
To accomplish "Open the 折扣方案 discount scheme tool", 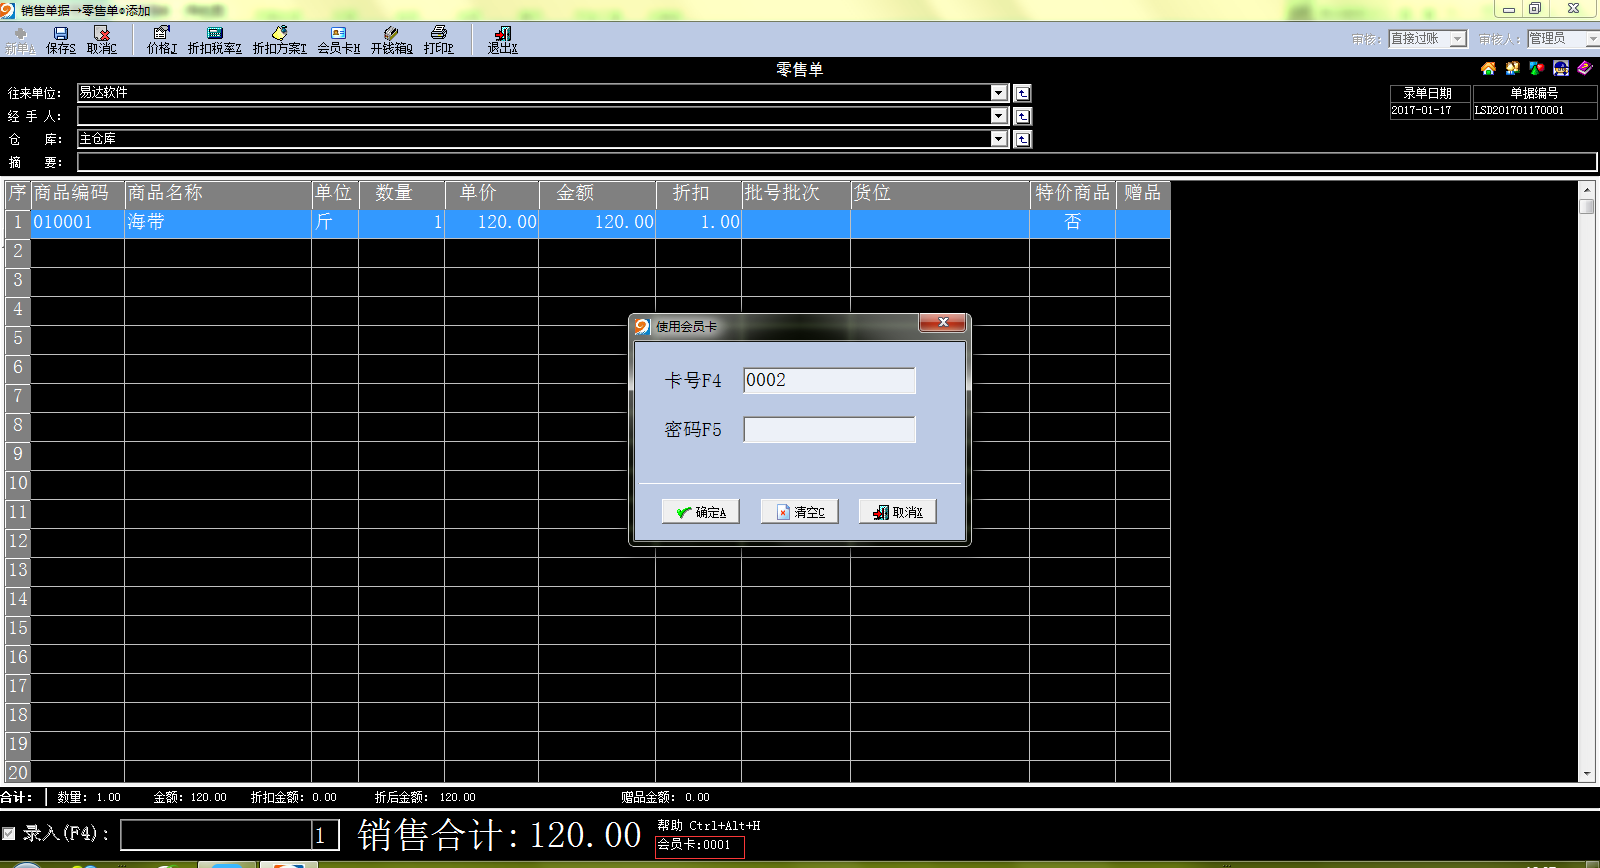I will [279, 39].
